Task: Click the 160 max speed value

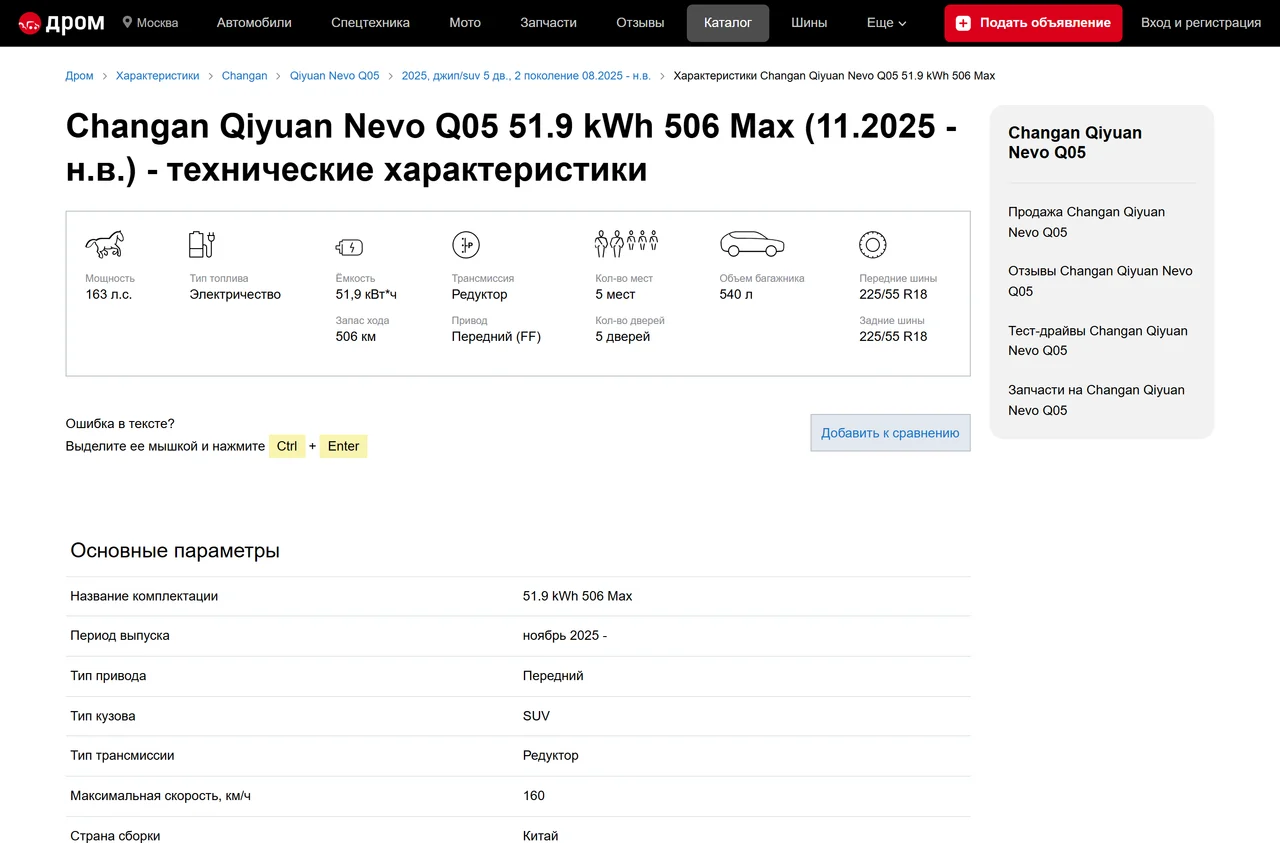Action: tap(534, 796)
